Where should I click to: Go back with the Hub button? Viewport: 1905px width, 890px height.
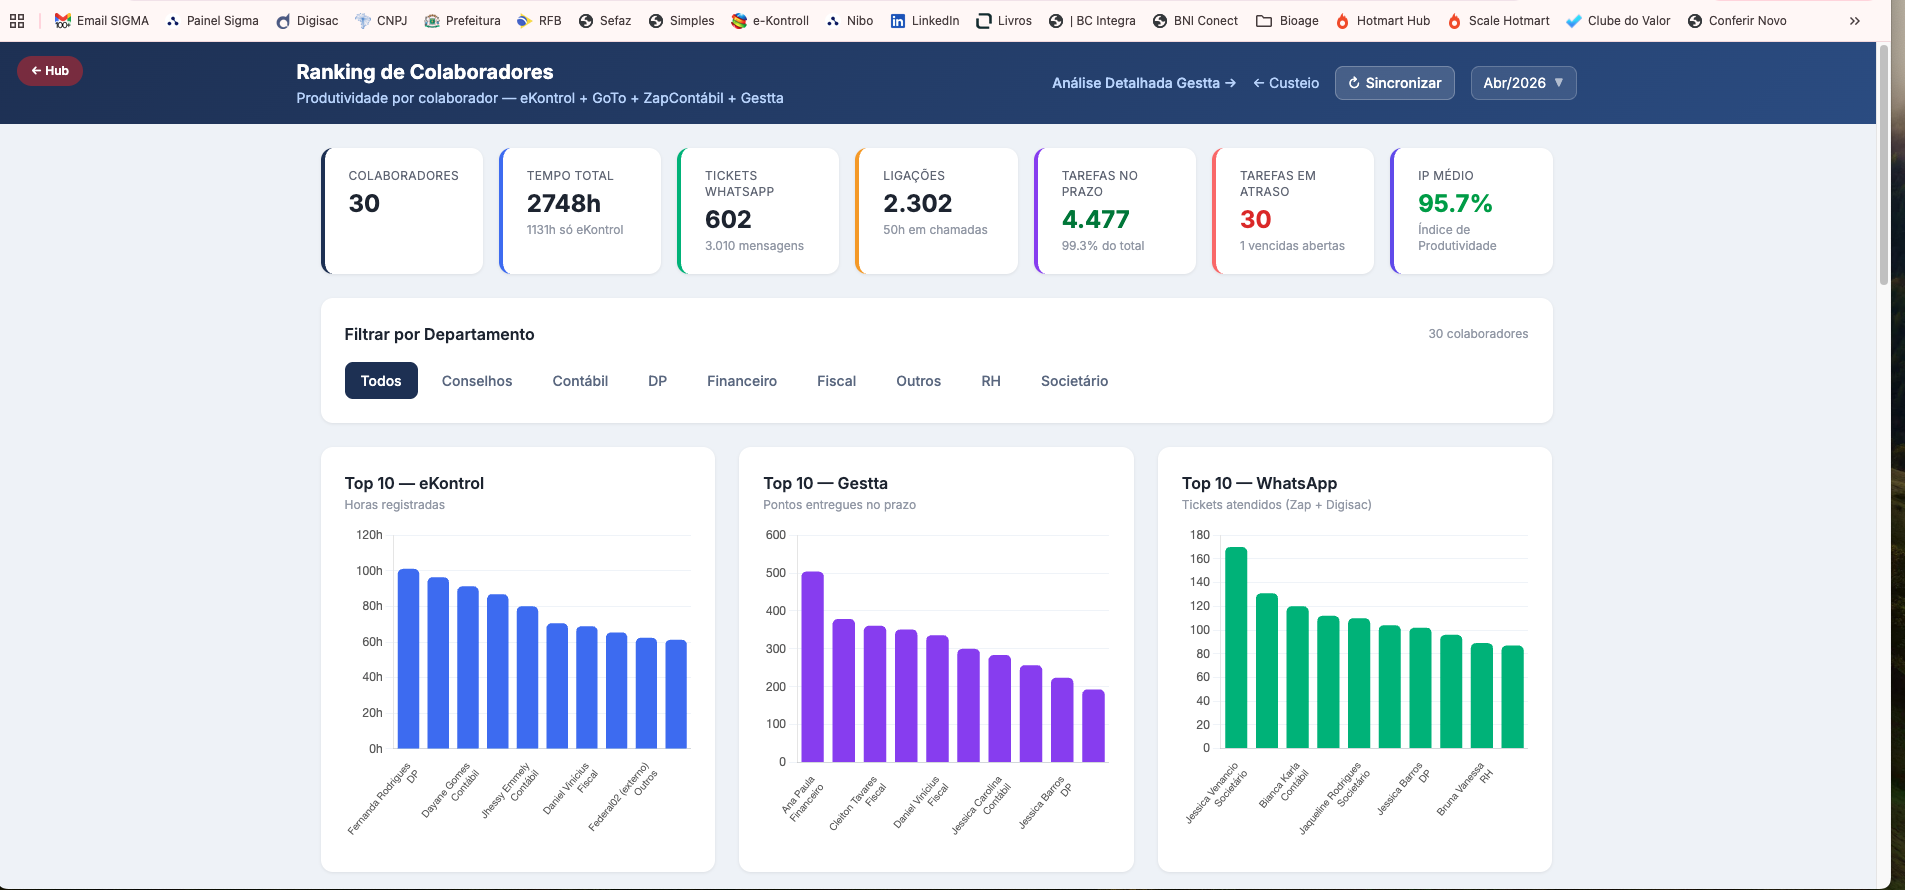coord(50,71)
